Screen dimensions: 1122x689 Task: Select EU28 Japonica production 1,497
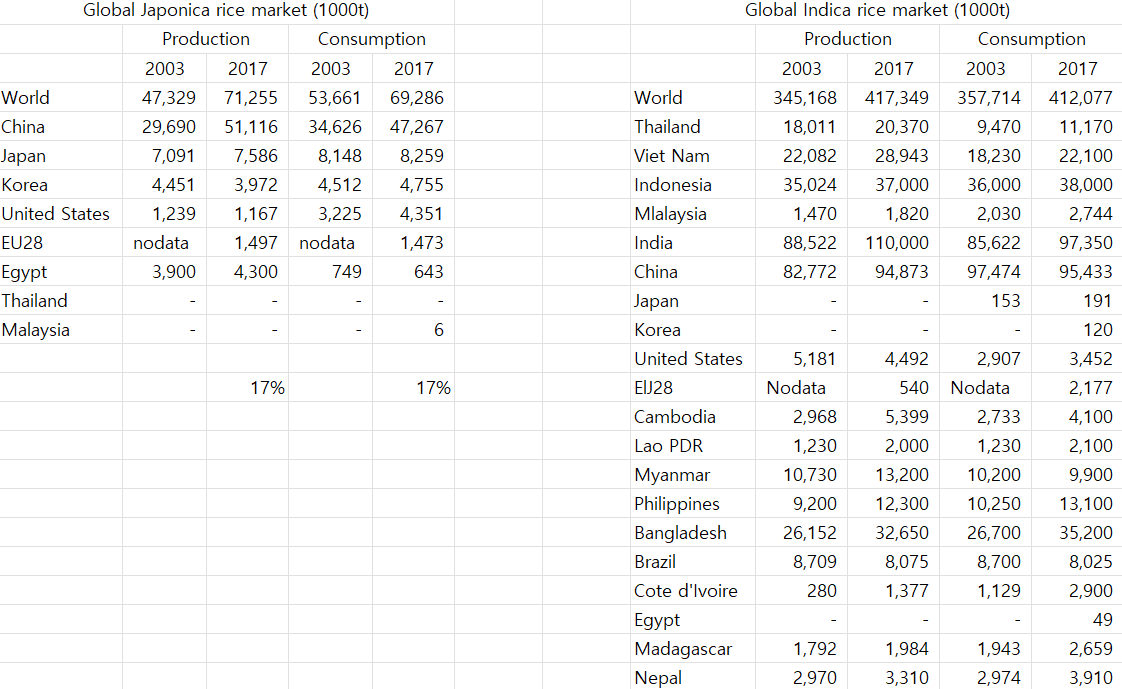point(255,243)
